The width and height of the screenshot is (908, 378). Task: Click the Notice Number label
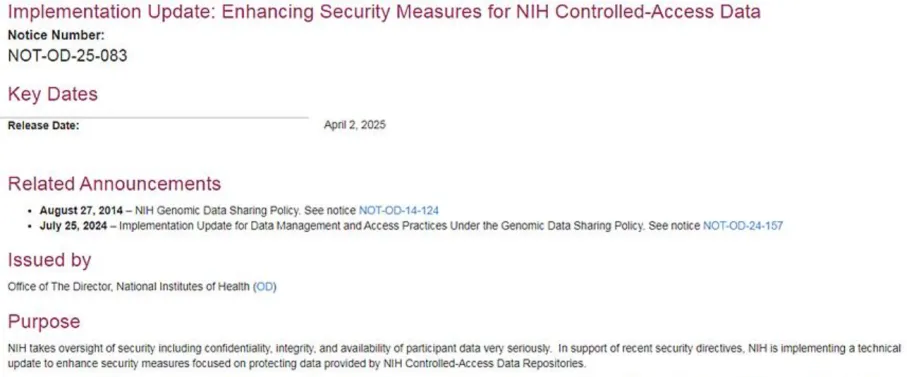[x=56, y=35]
